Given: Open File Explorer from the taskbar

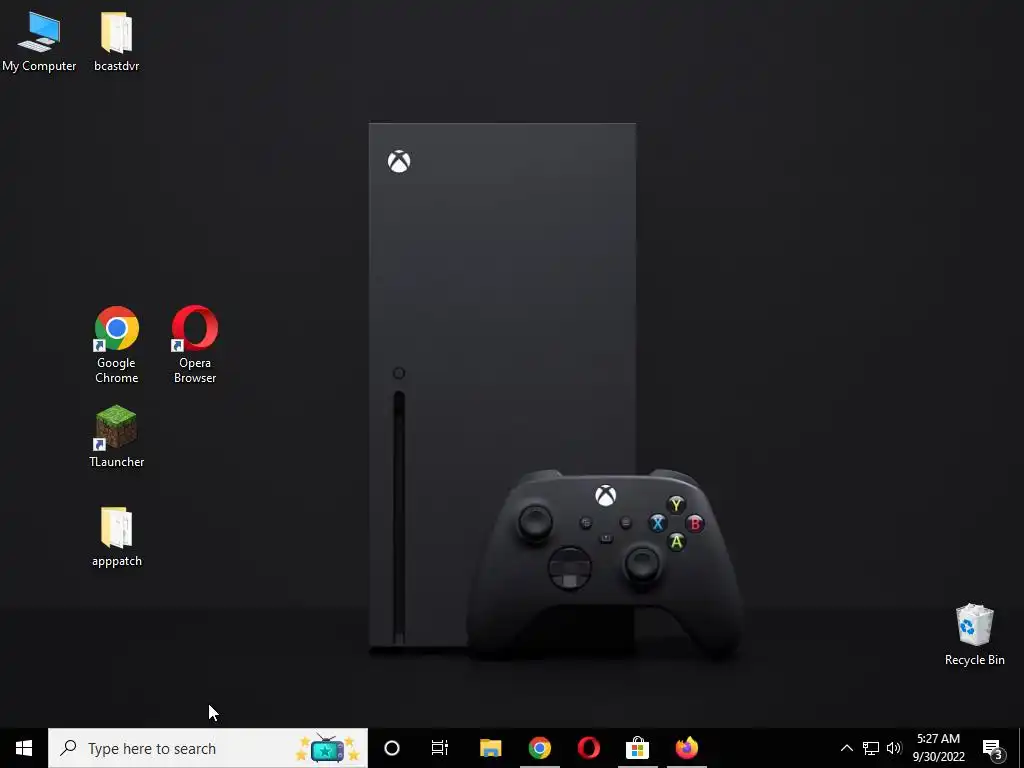Looking at the screenshot, I should (x=490, y=748).
